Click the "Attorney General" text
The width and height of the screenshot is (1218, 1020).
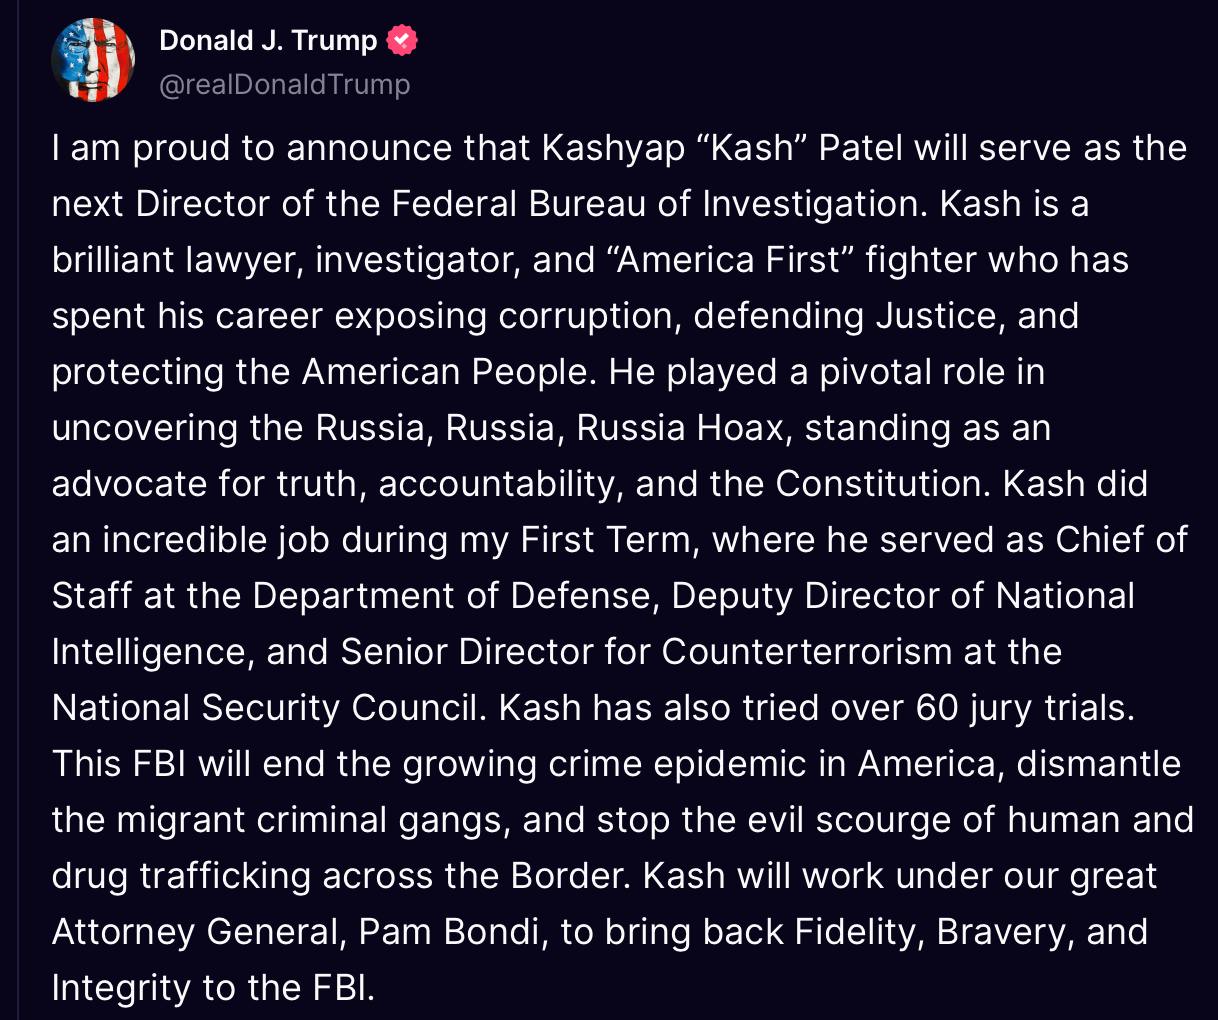[x=195, y=932]
